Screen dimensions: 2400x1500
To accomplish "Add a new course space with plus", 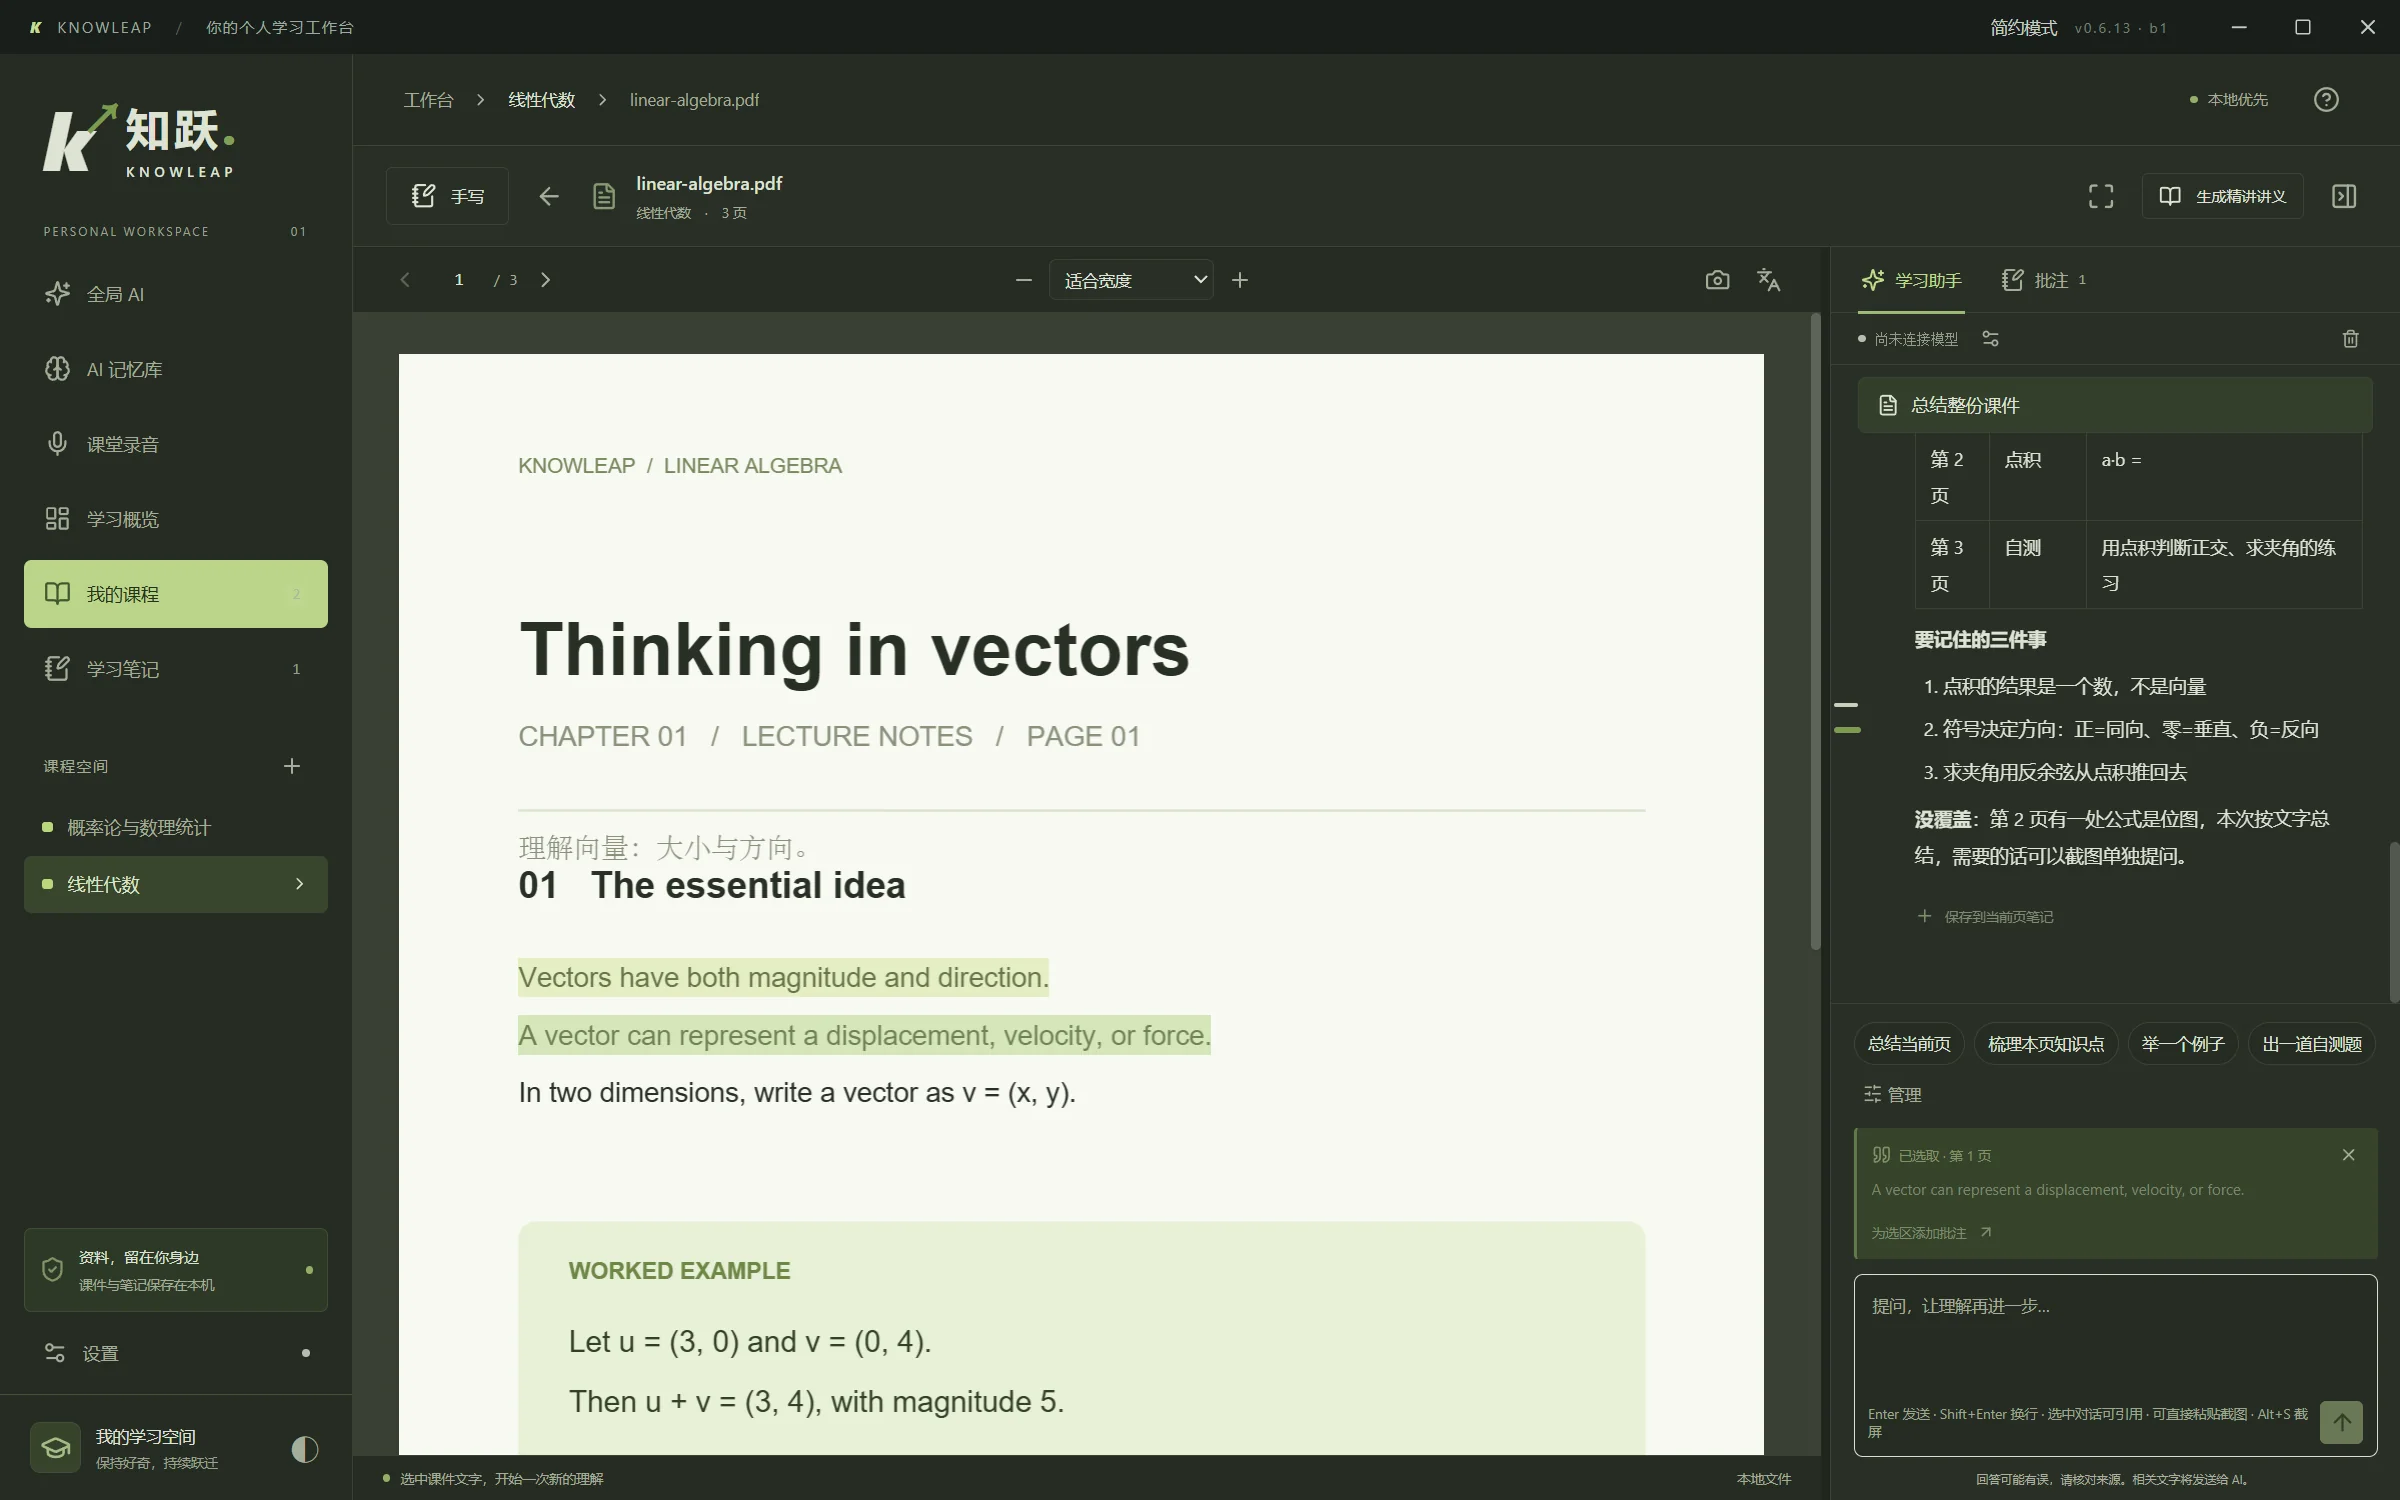I will [291, 766].
